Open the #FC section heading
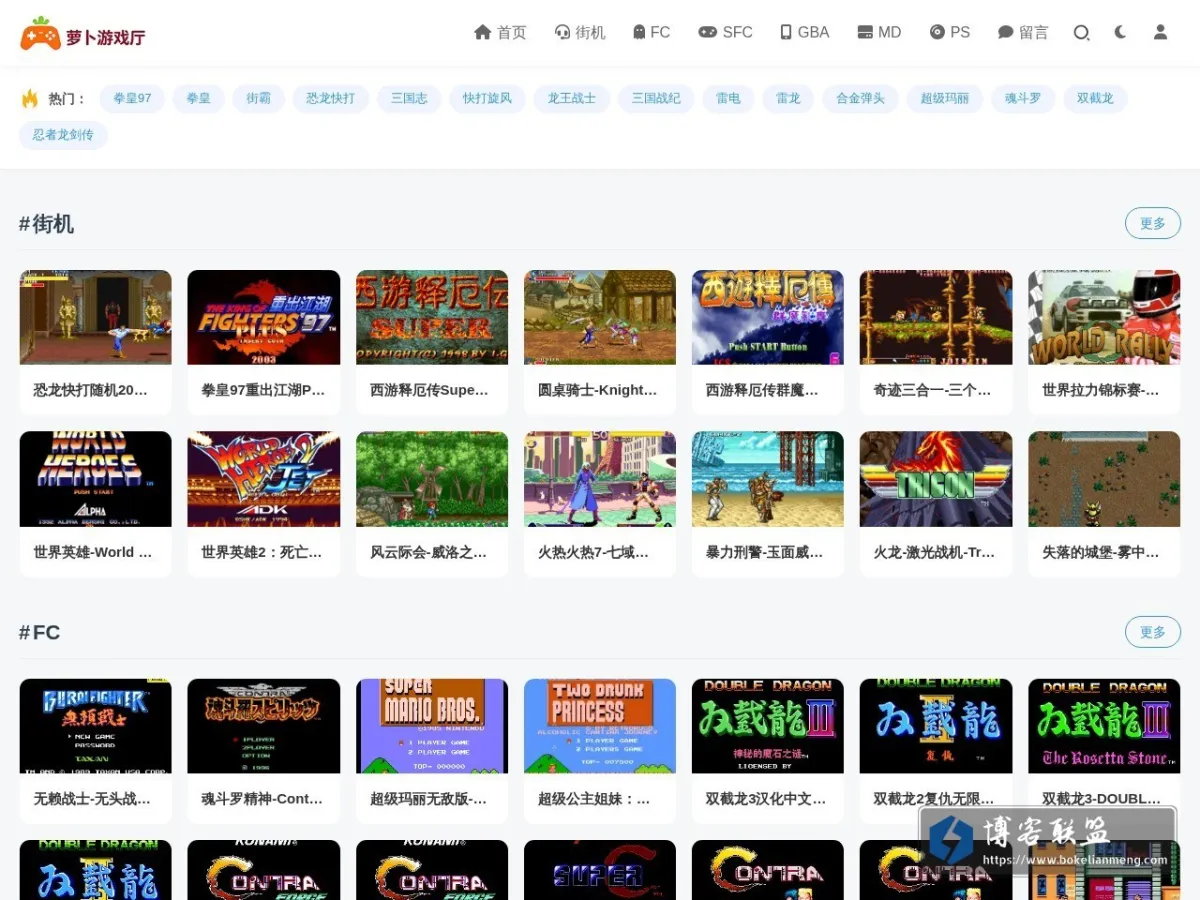This screenshot has height=900, width=1200. (x=40, y=632)
